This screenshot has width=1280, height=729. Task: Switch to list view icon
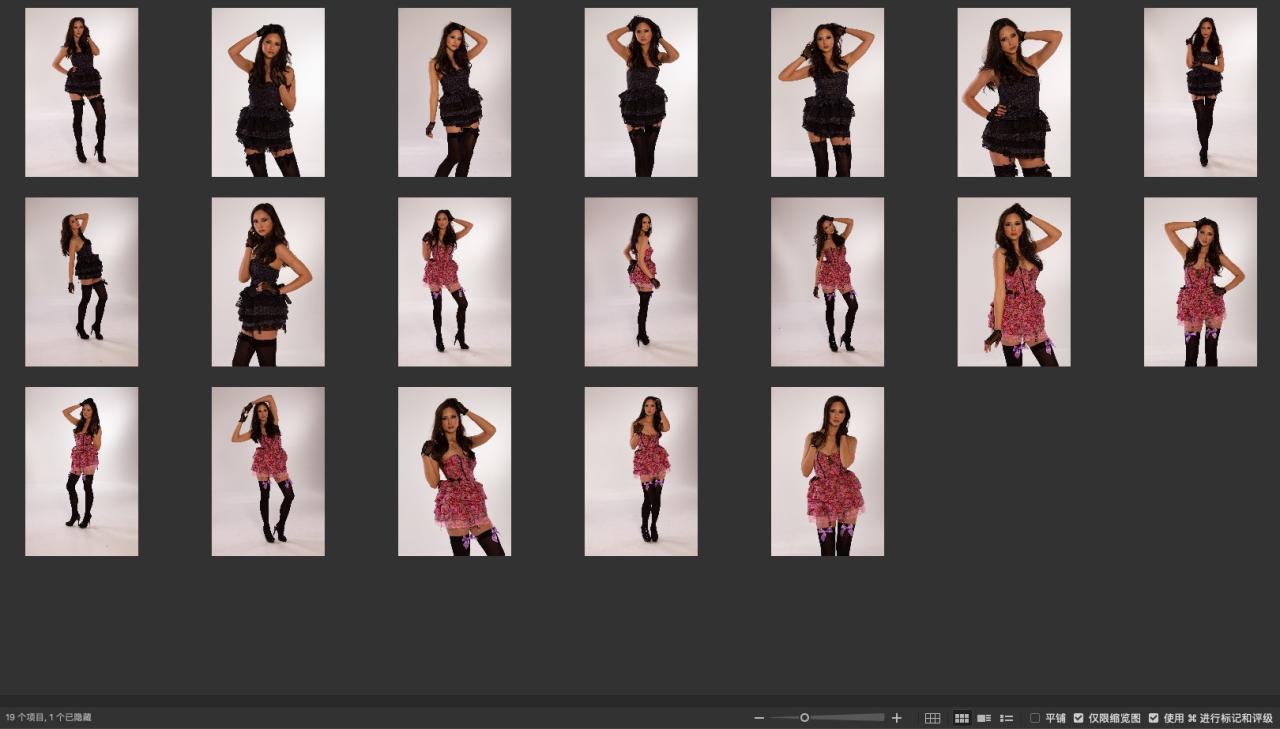[1007, 718]
